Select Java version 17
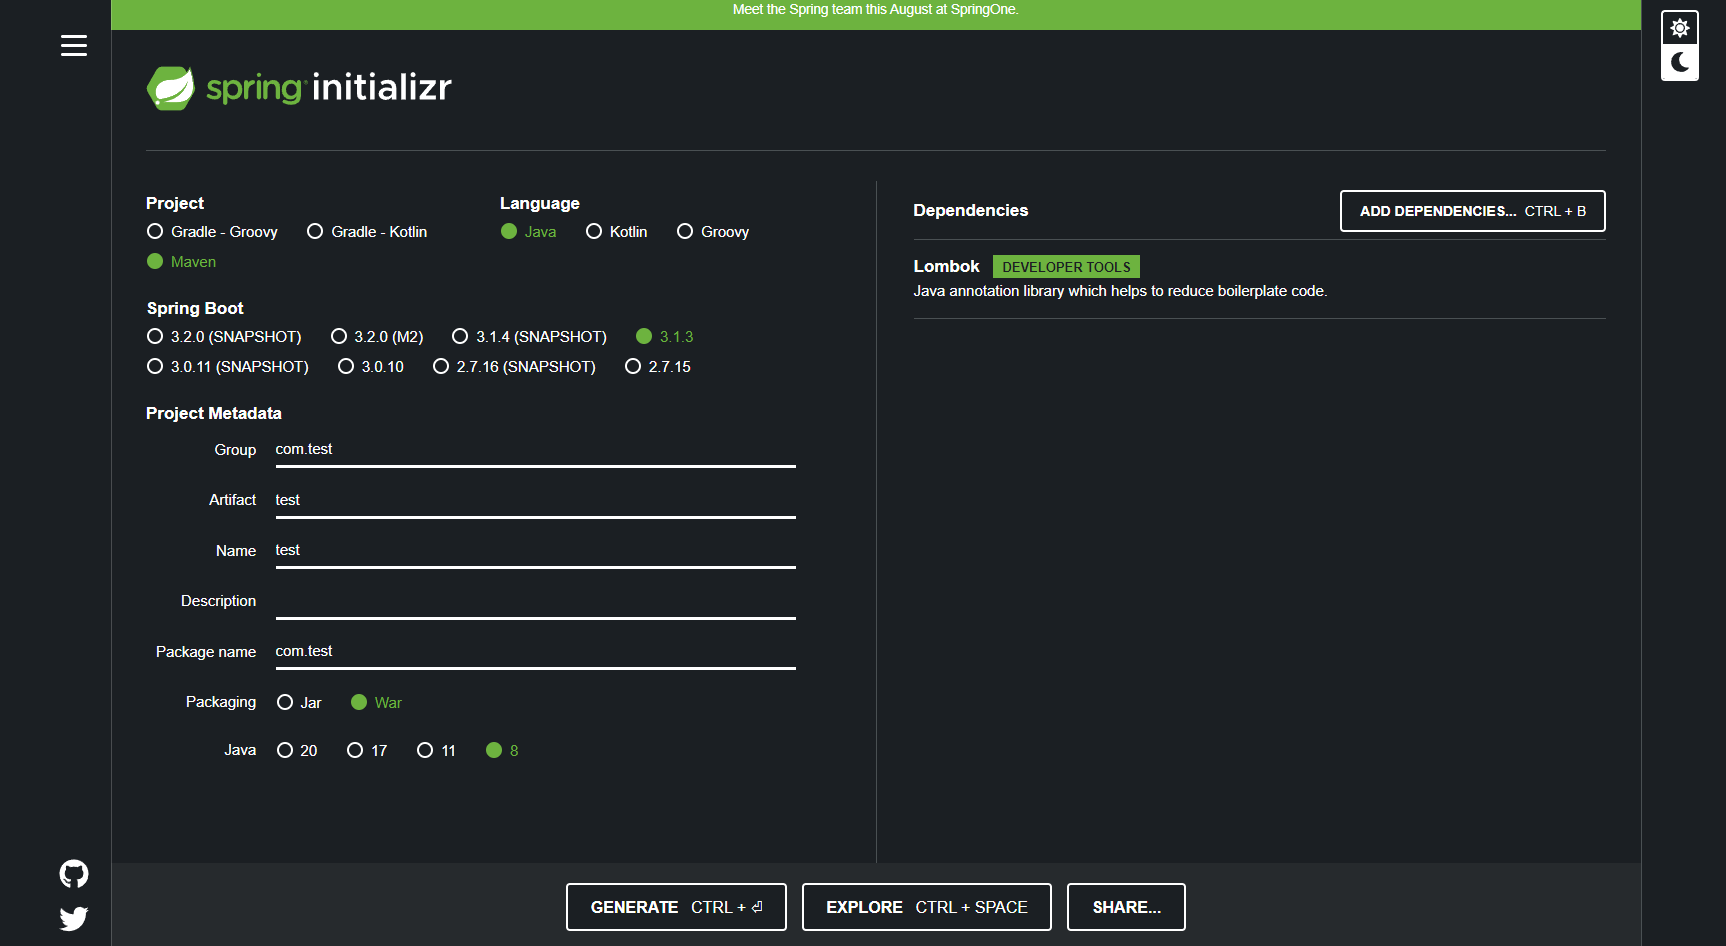 pos(355,750)
